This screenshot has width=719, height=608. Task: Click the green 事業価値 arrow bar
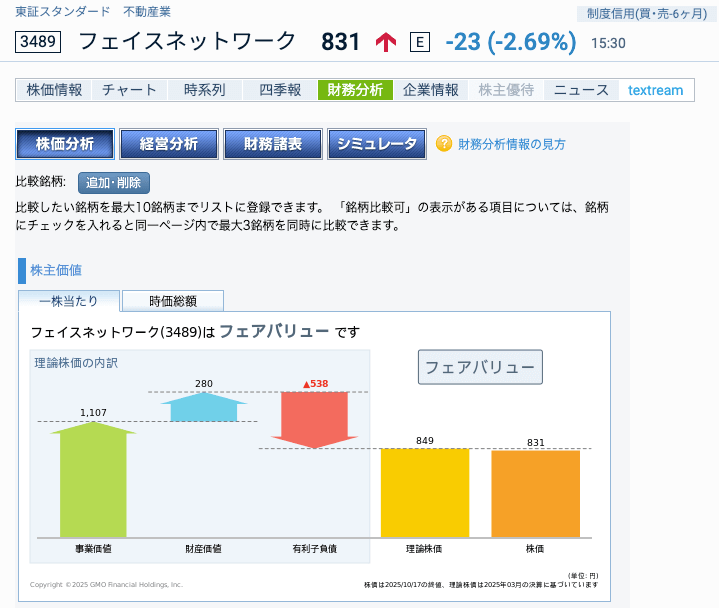93,480
